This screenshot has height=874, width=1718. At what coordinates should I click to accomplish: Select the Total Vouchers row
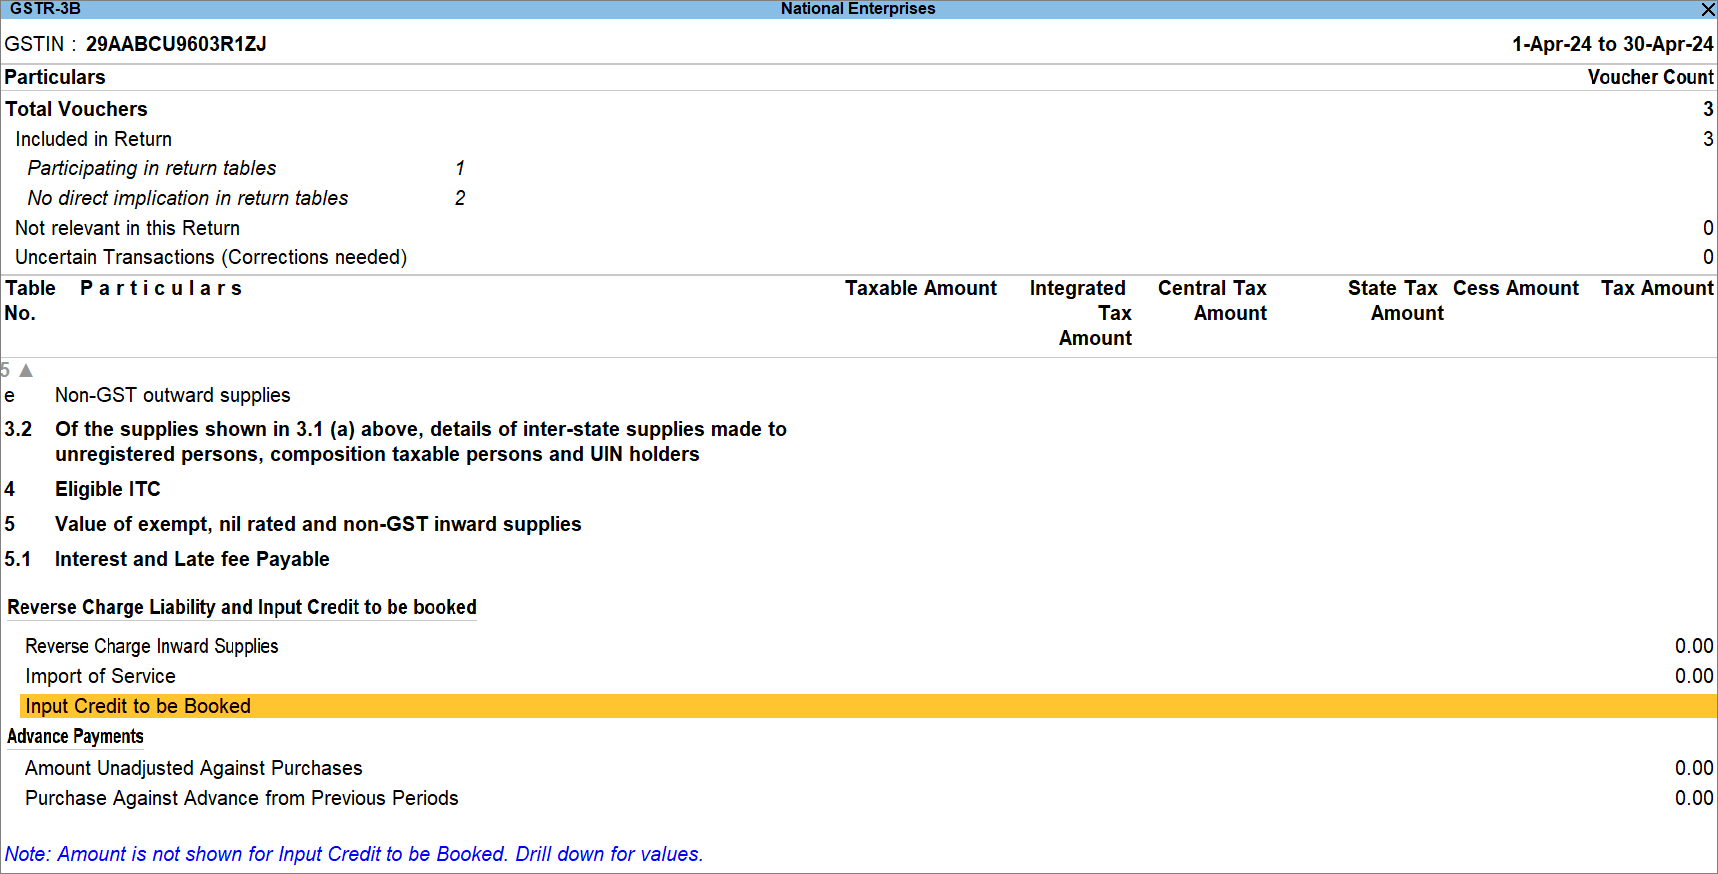click(76, 109)
